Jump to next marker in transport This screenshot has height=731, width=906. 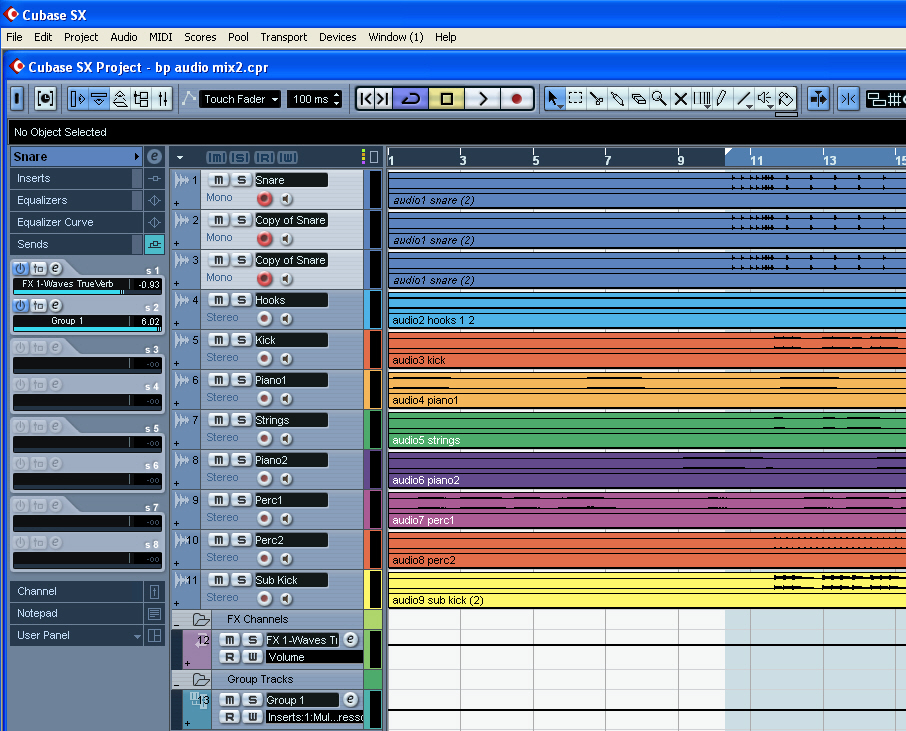383,99
